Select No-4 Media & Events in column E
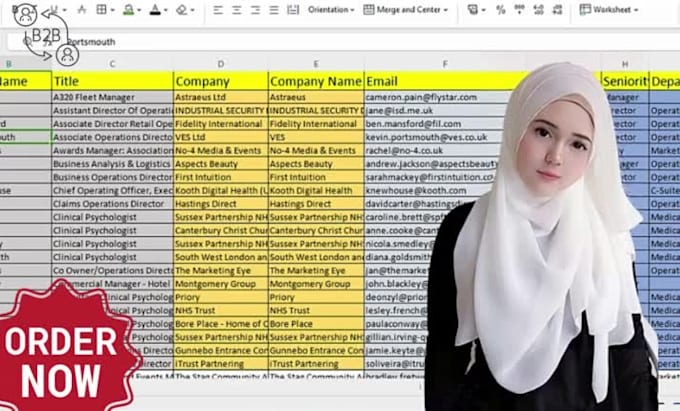This screenshot has height=411, width=680. tap(316, 151)
